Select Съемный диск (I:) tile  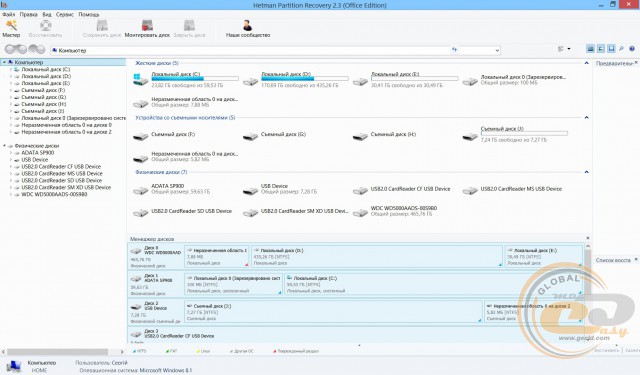(515, 134)
